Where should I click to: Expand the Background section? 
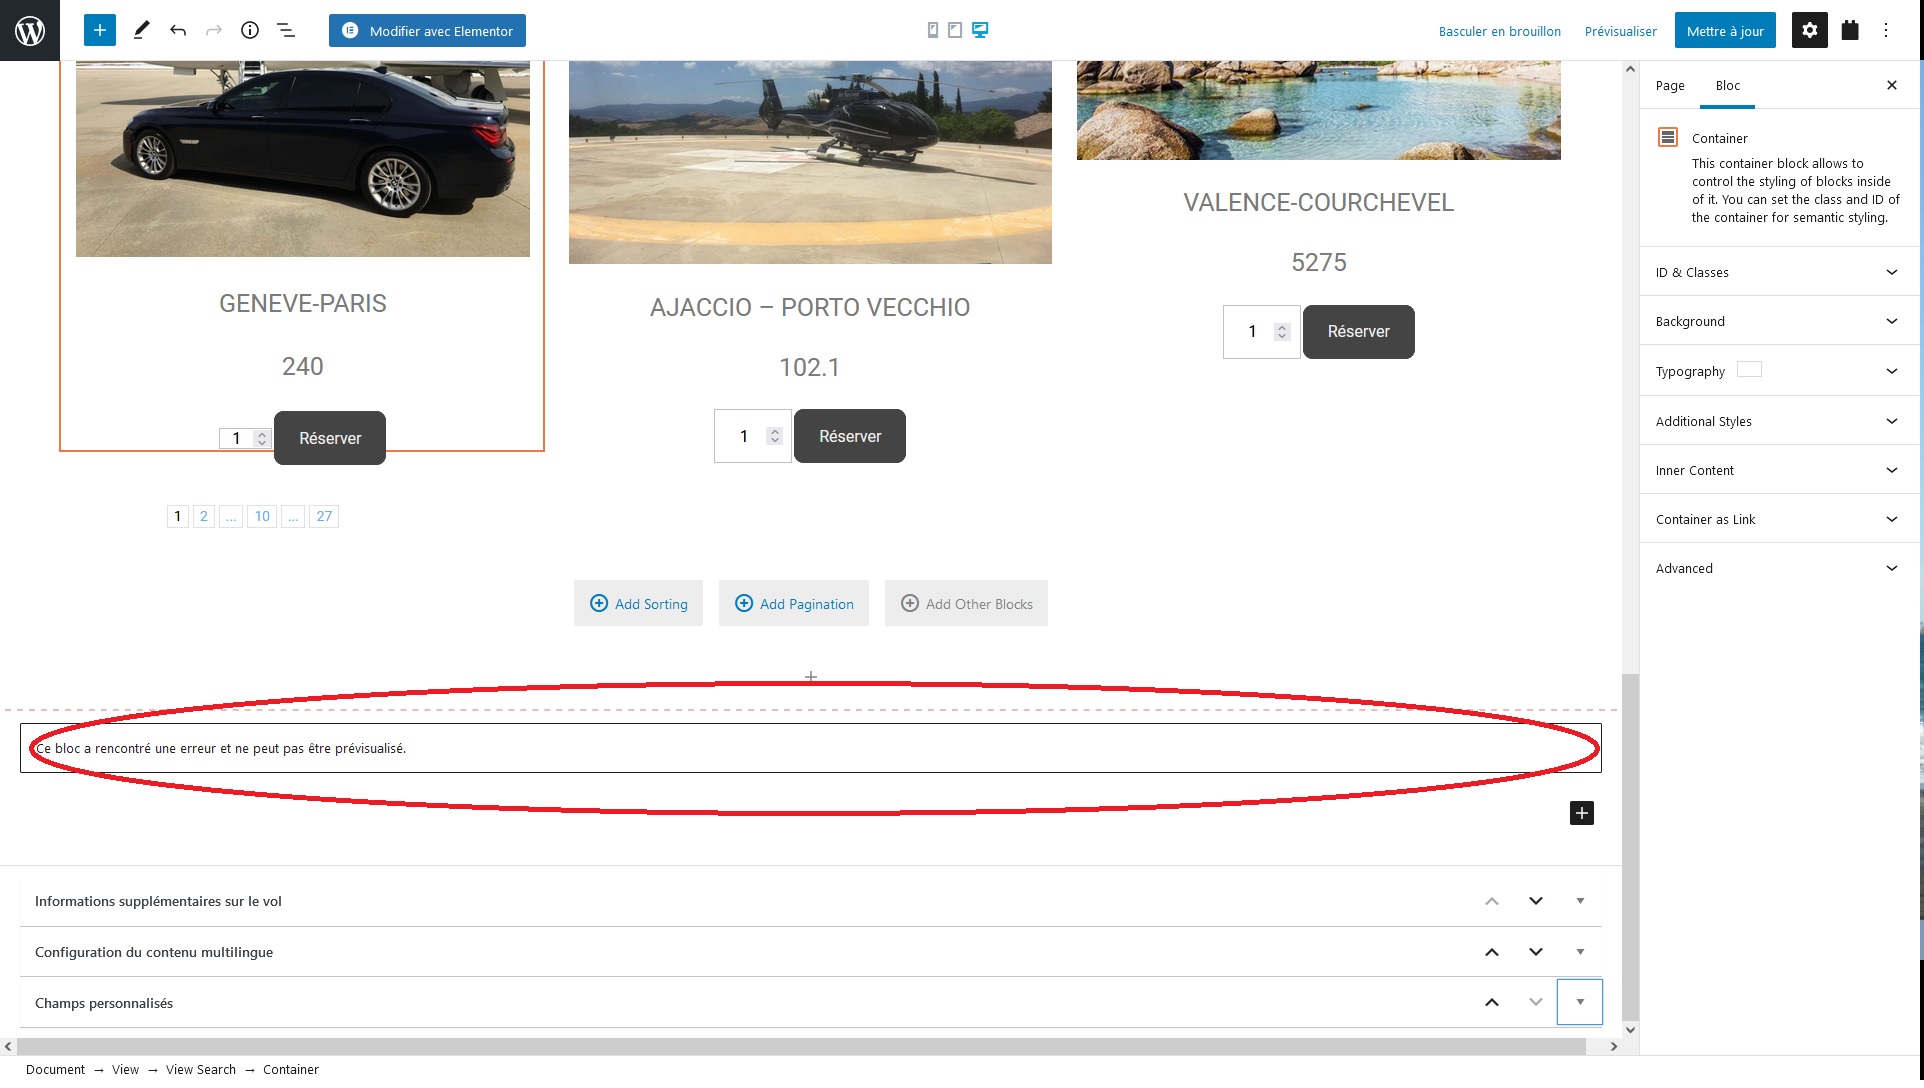pyautogui.click(x=1779, y=321)
